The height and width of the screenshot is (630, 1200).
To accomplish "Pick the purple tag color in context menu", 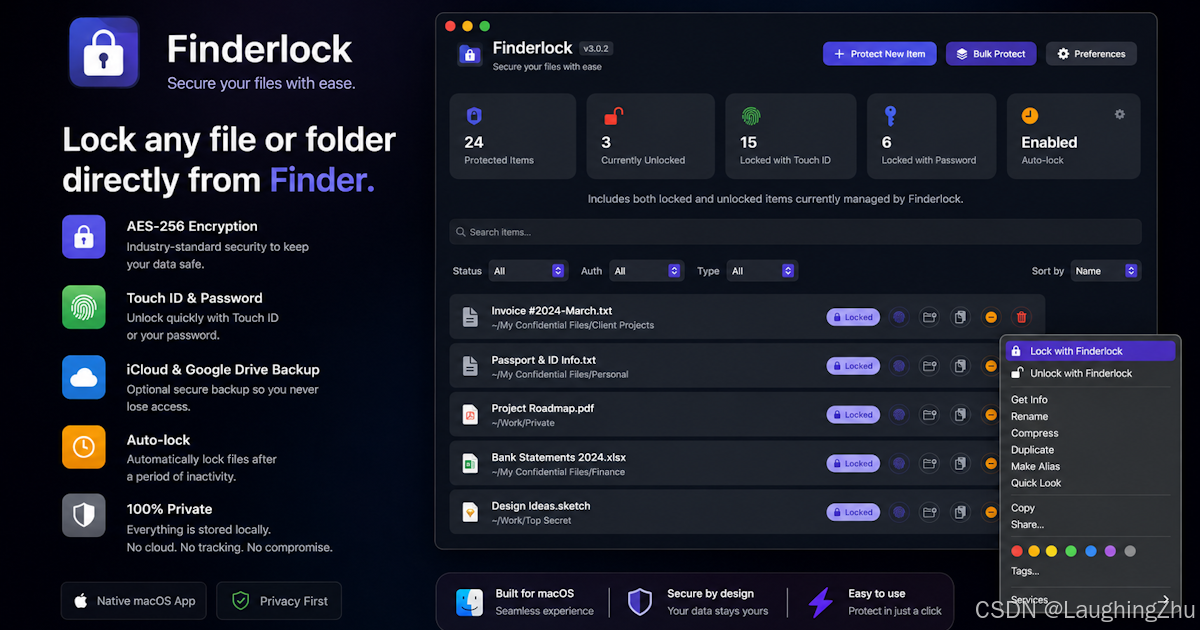I will [x=1110, y=551].
